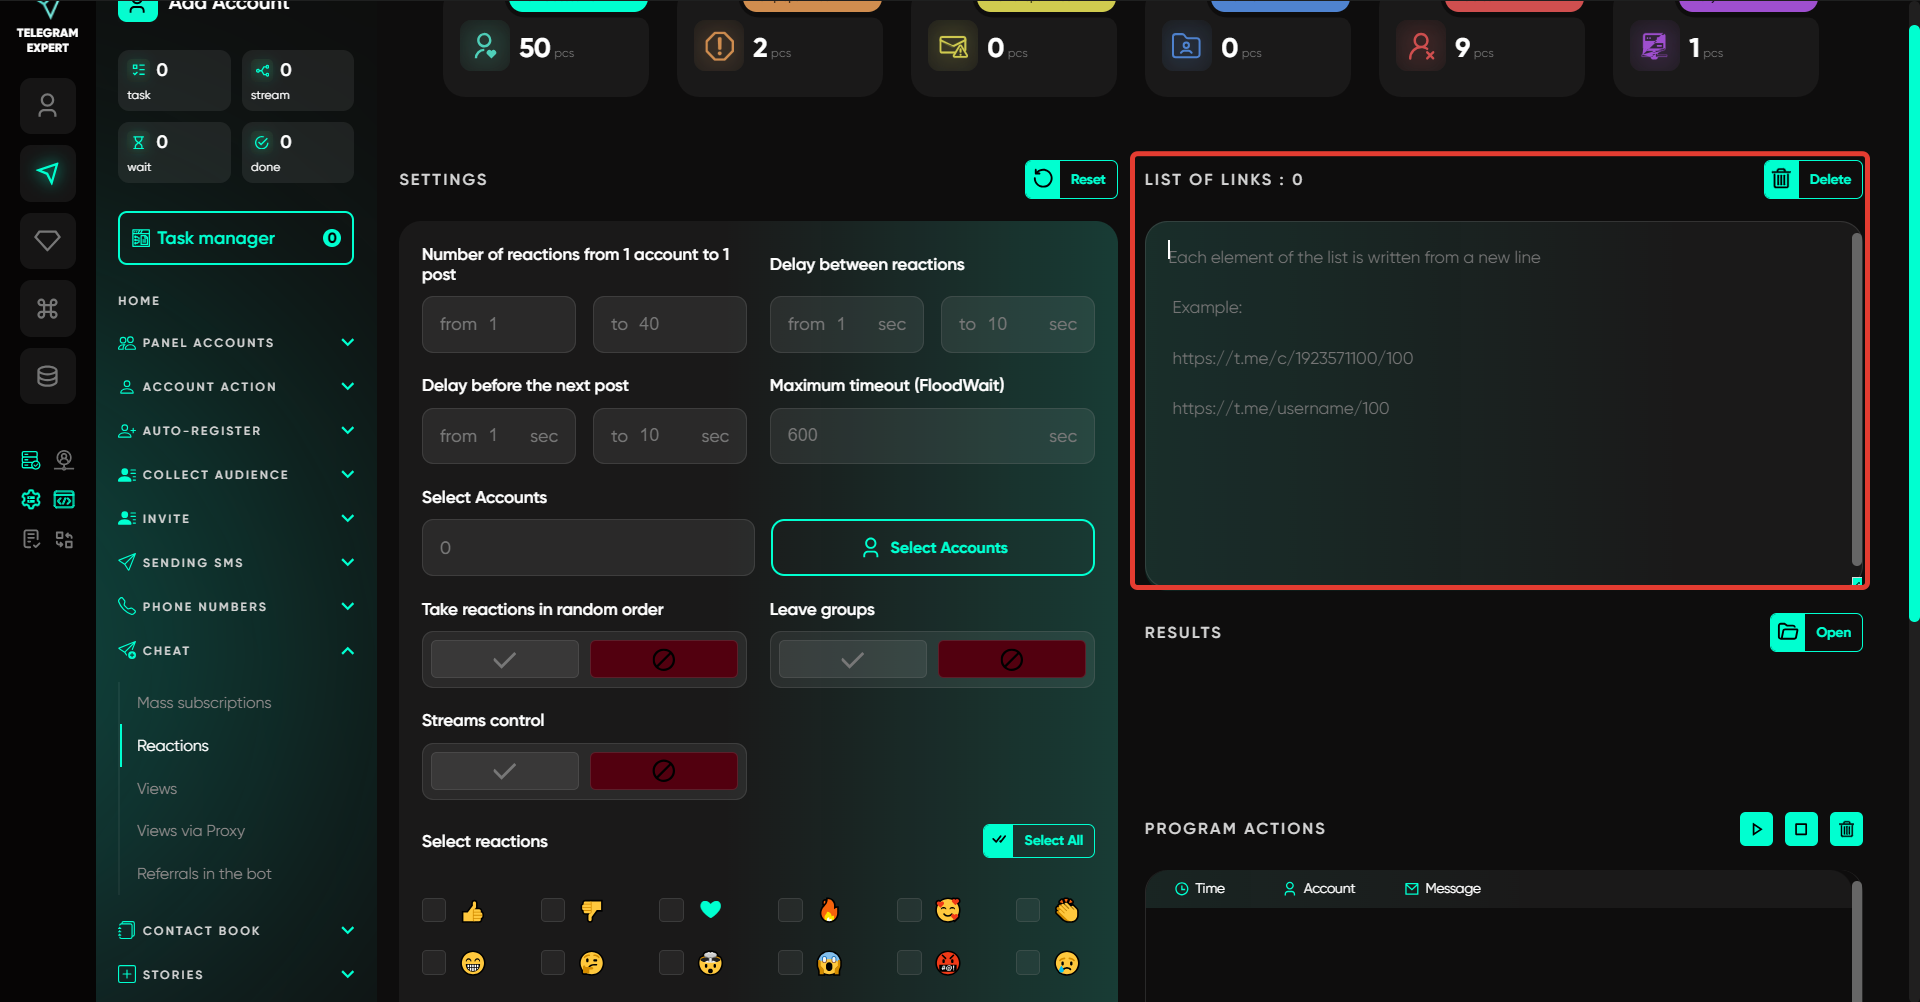Click the Reset settings button

pos(1071,180)
